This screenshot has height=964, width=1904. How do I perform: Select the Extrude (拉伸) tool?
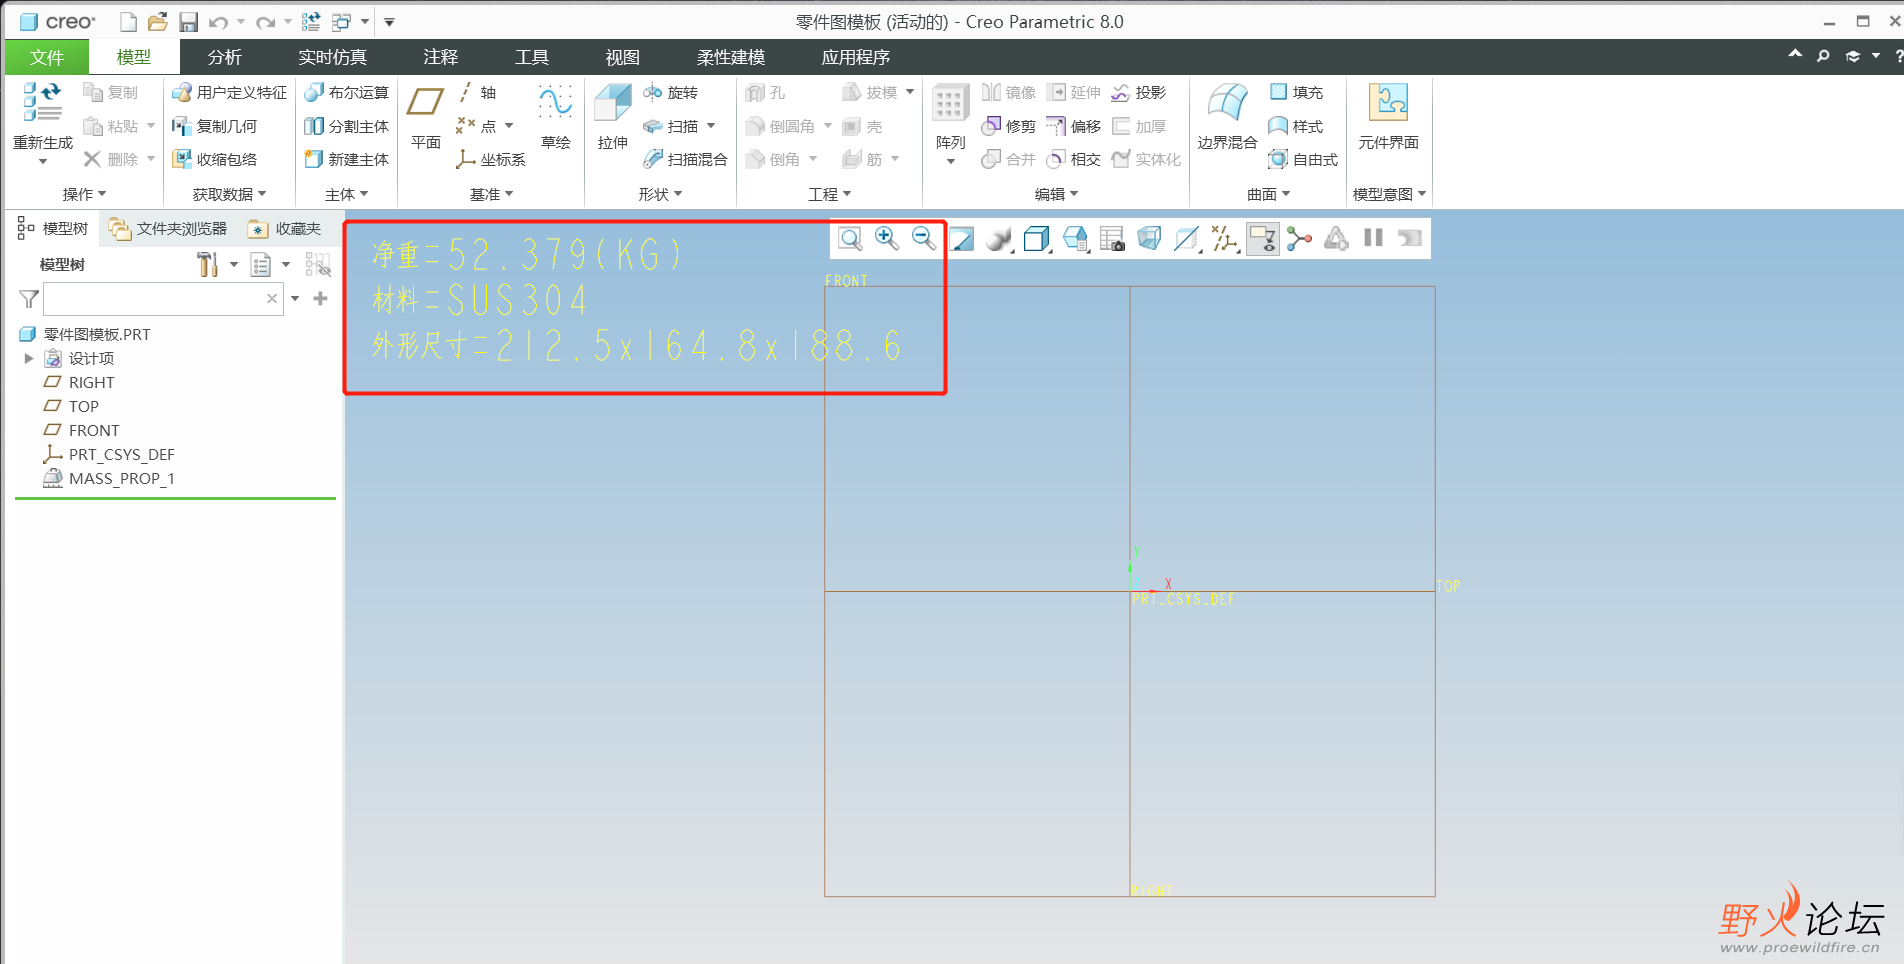(x=613, y=116)
